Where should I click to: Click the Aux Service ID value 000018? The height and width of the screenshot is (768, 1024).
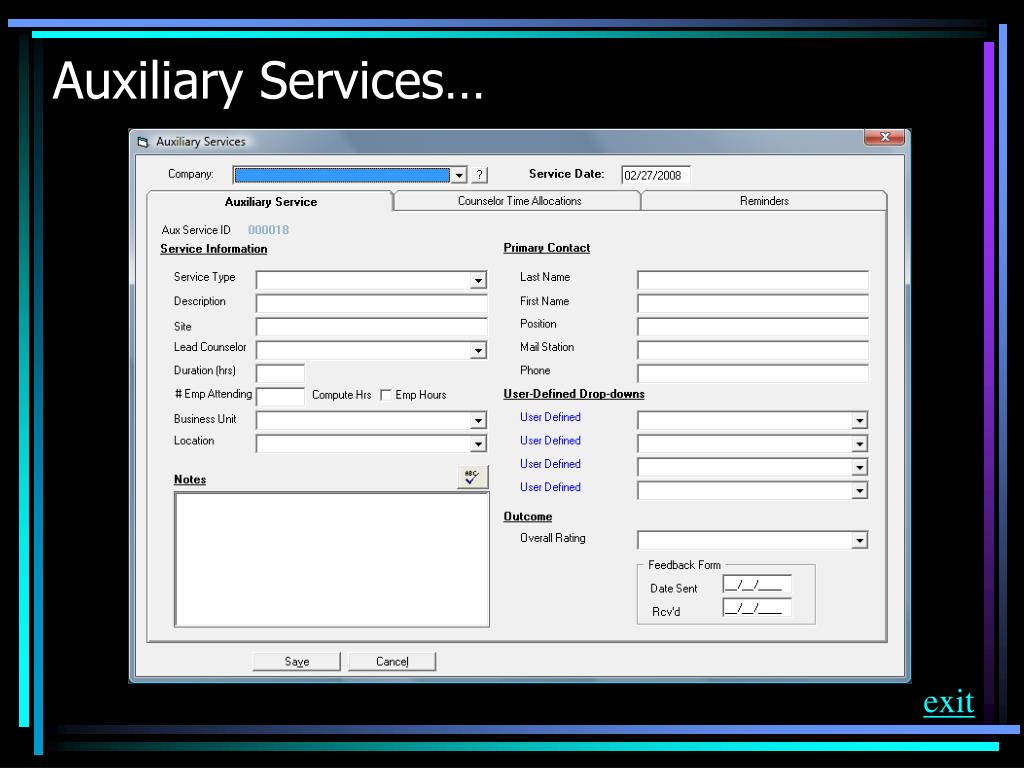coord(268,230)
